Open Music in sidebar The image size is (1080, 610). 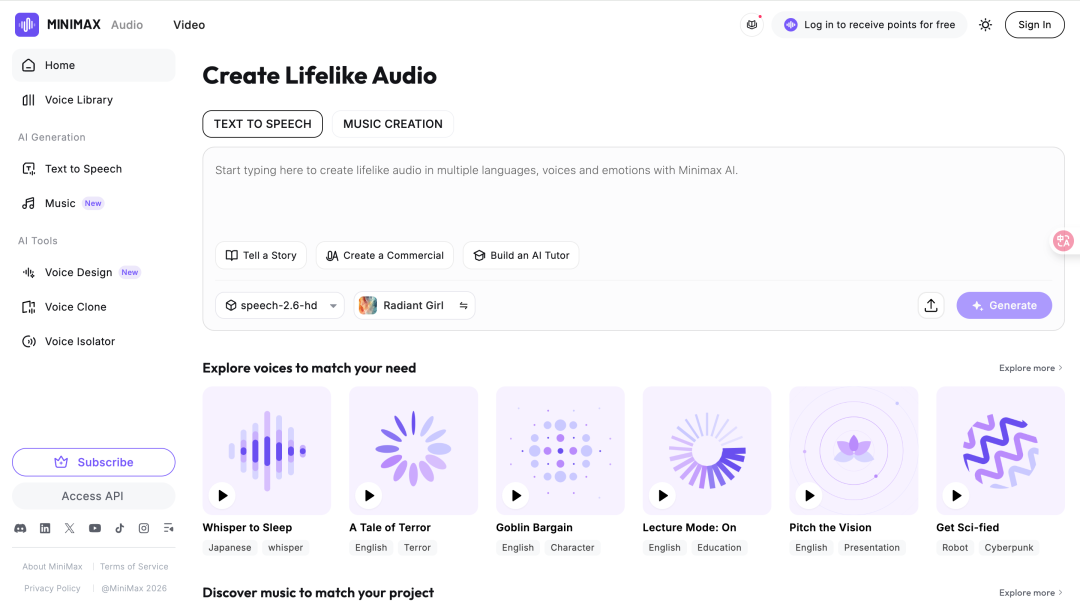pos(94,203)
